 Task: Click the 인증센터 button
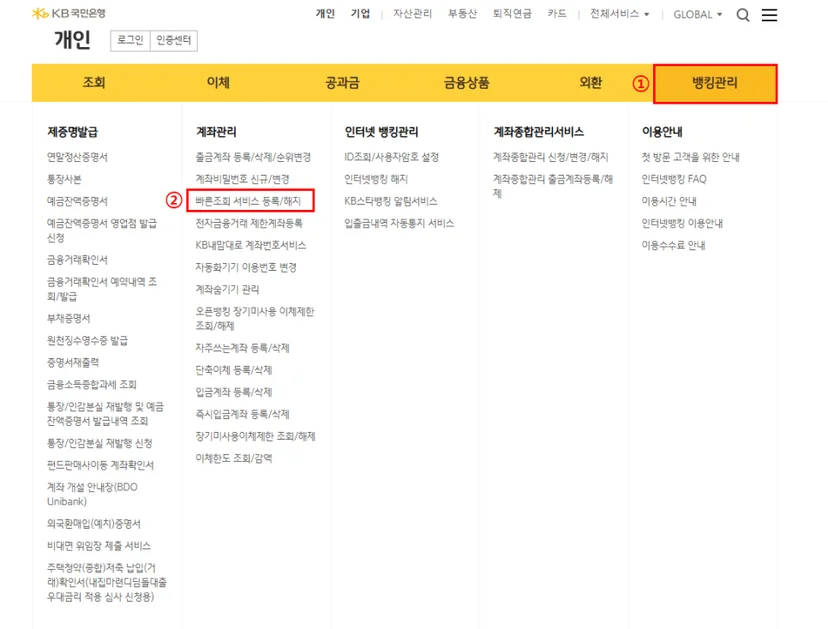click(174, 40)
